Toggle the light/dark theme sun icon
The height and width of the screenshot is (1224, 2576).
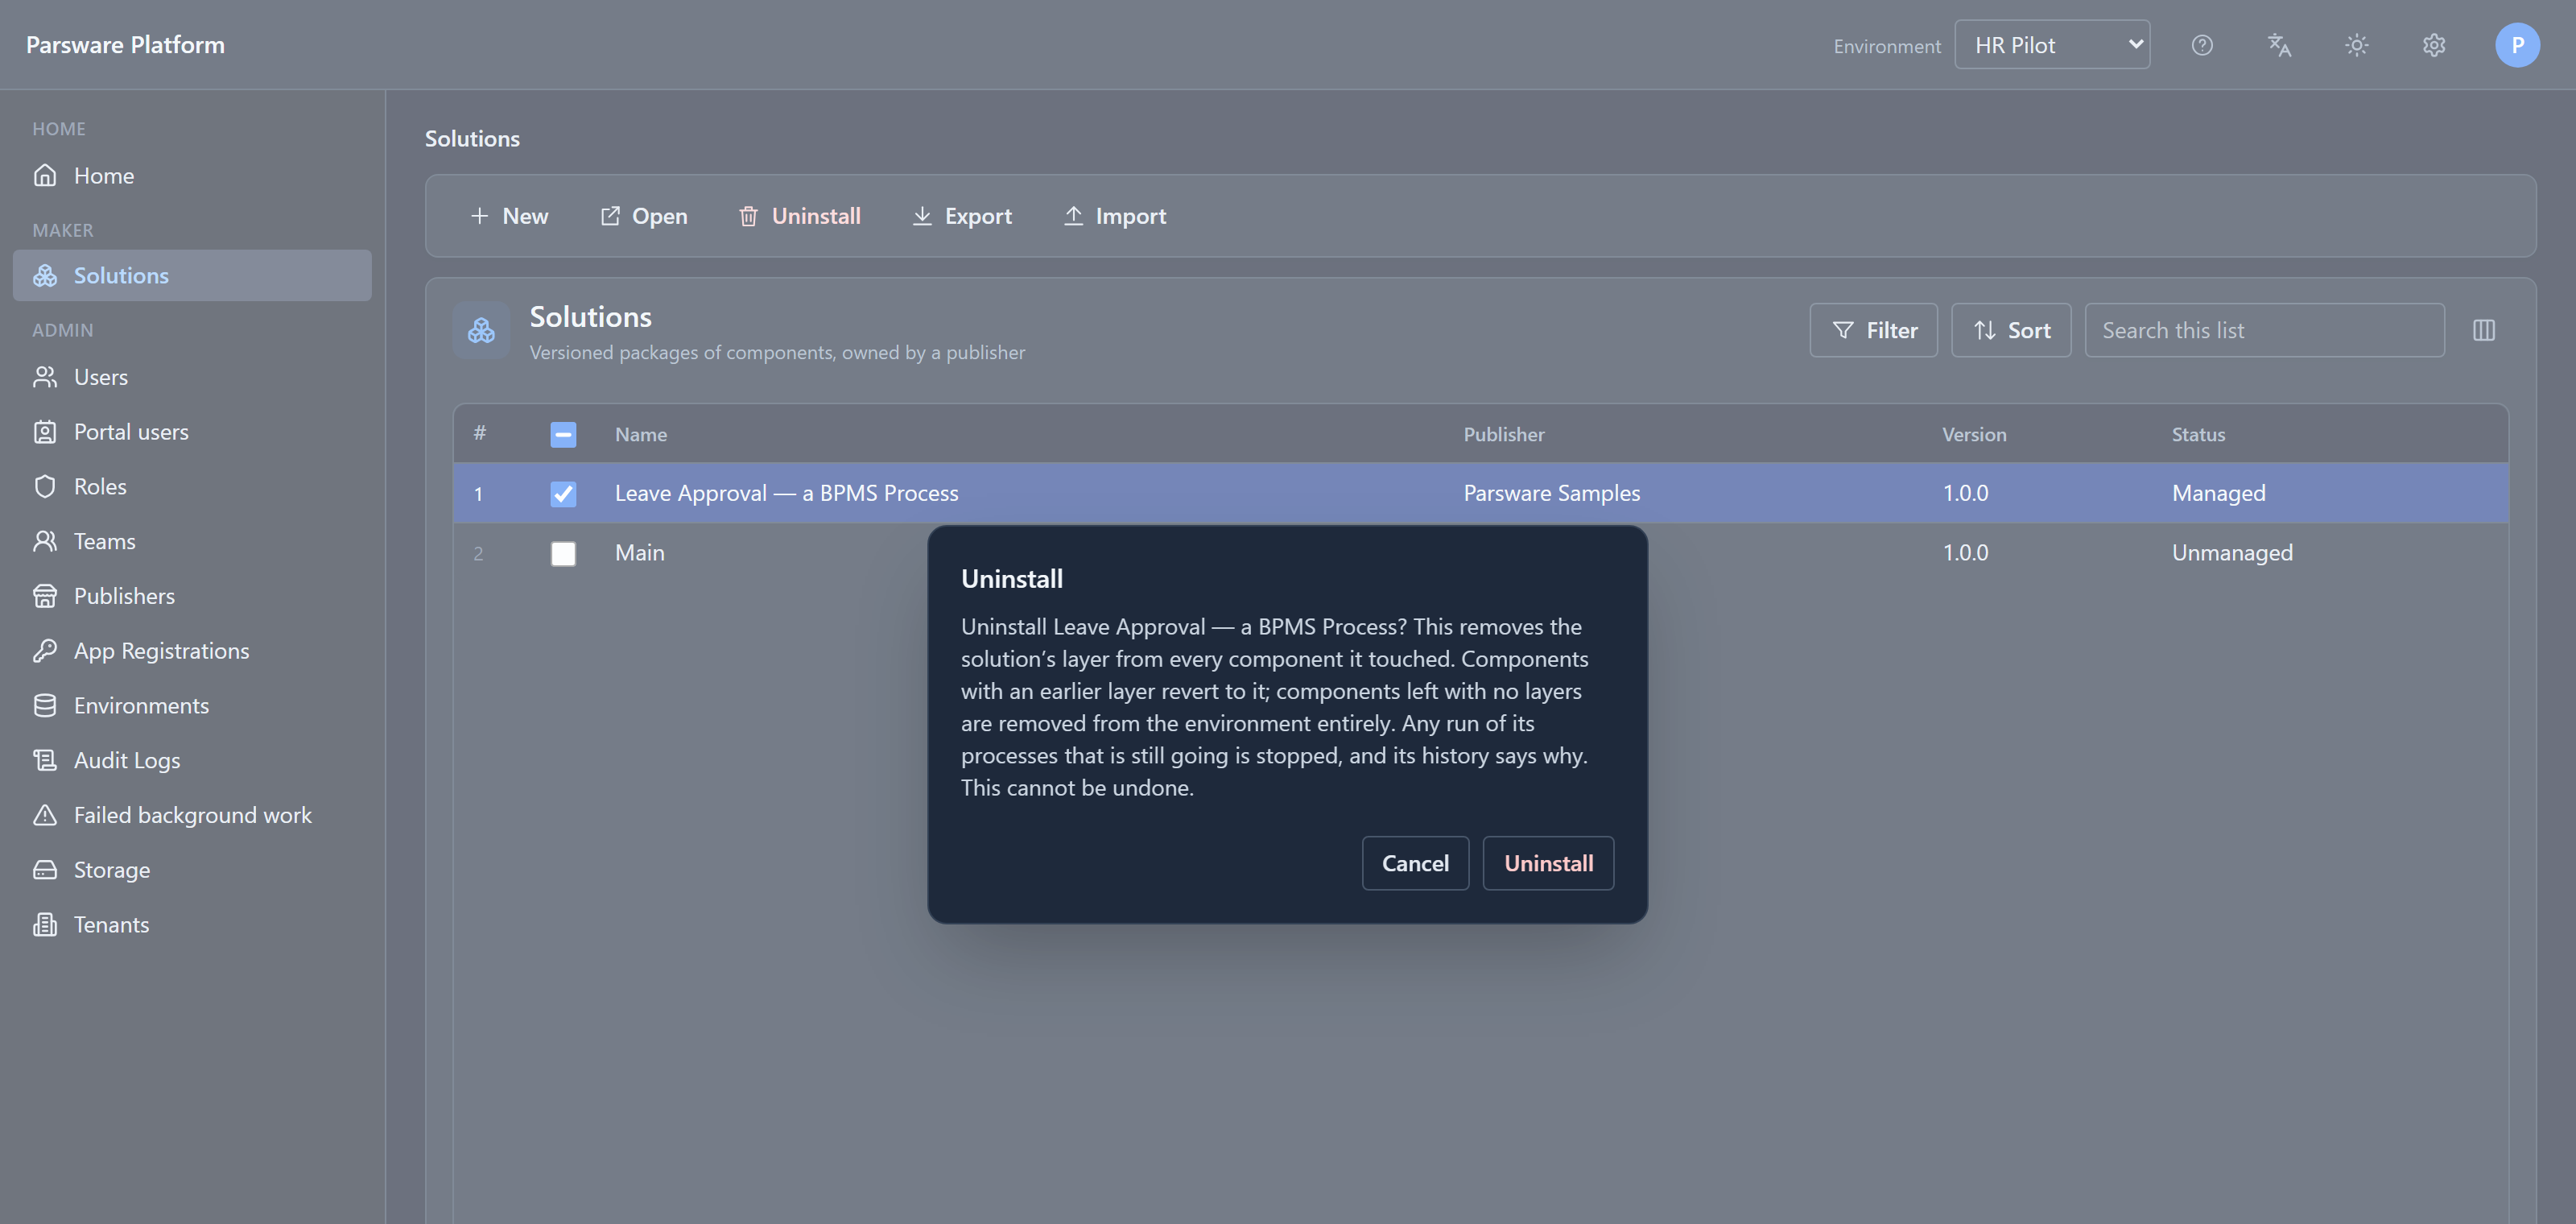click(x=2357, y=45)
